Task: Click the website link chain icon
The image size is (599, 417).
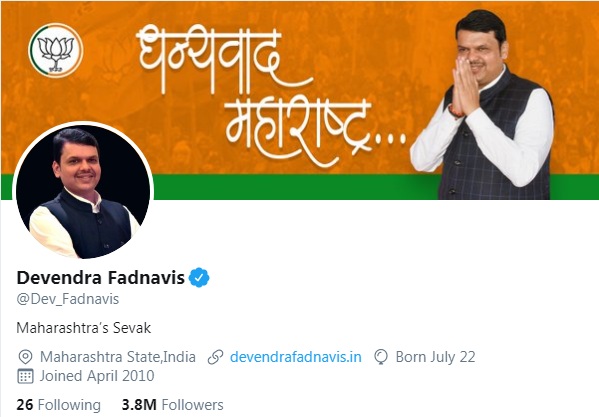Action: (x=215, y=357)
